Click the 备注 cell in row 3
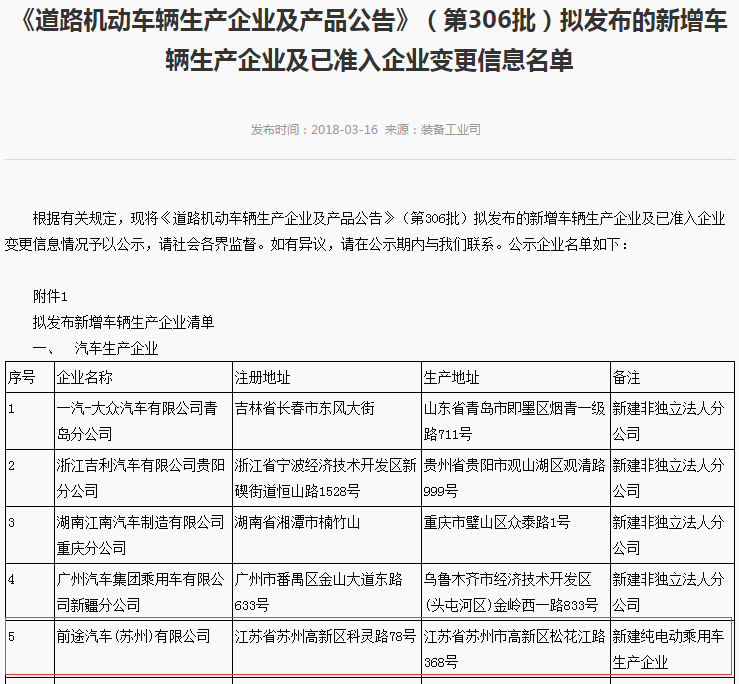The height and width of the screenshot is (684, 739). coord(673,535)
